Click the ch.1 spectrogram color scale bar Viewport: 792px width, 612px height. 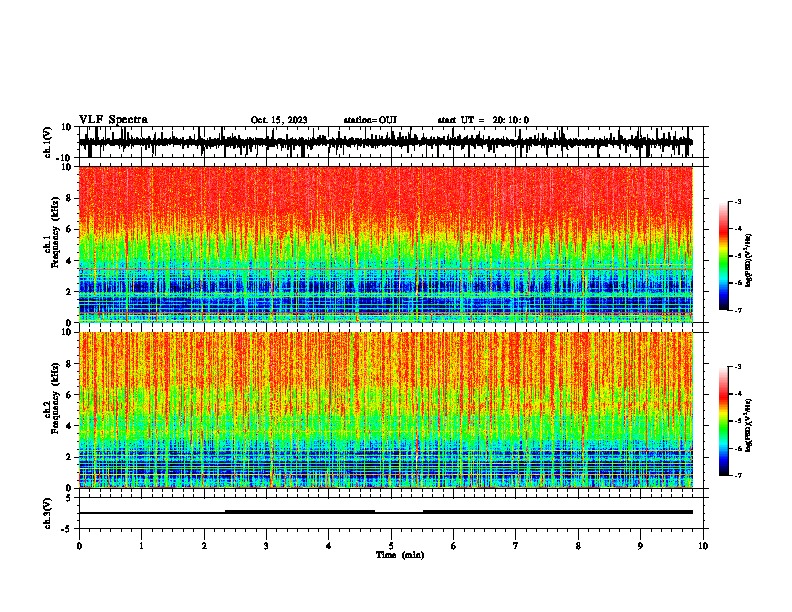[724, 256]
